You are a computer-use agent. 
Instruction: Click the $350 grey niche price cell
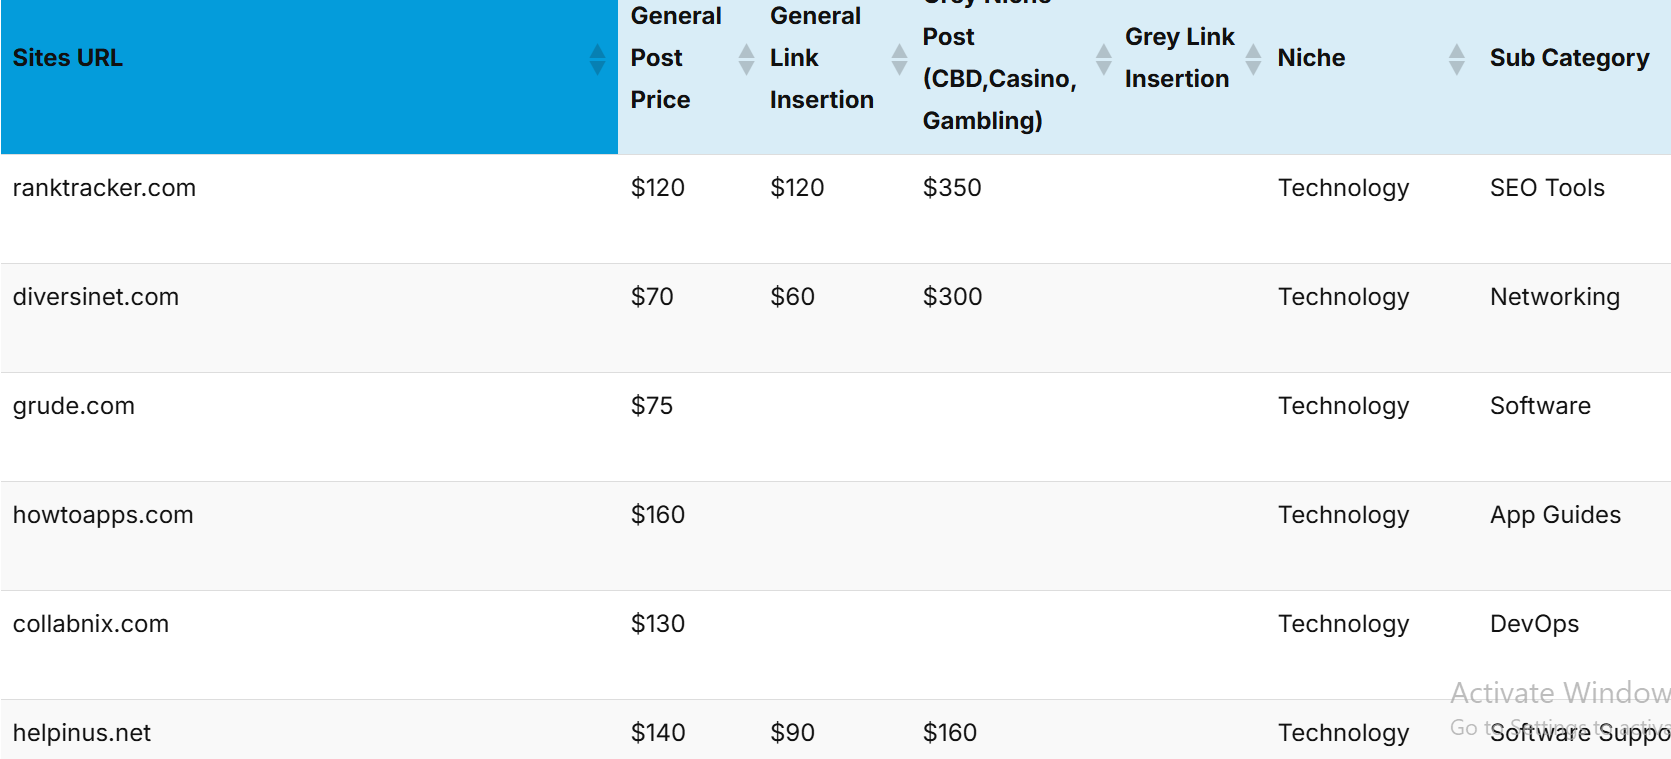point(952,188)
